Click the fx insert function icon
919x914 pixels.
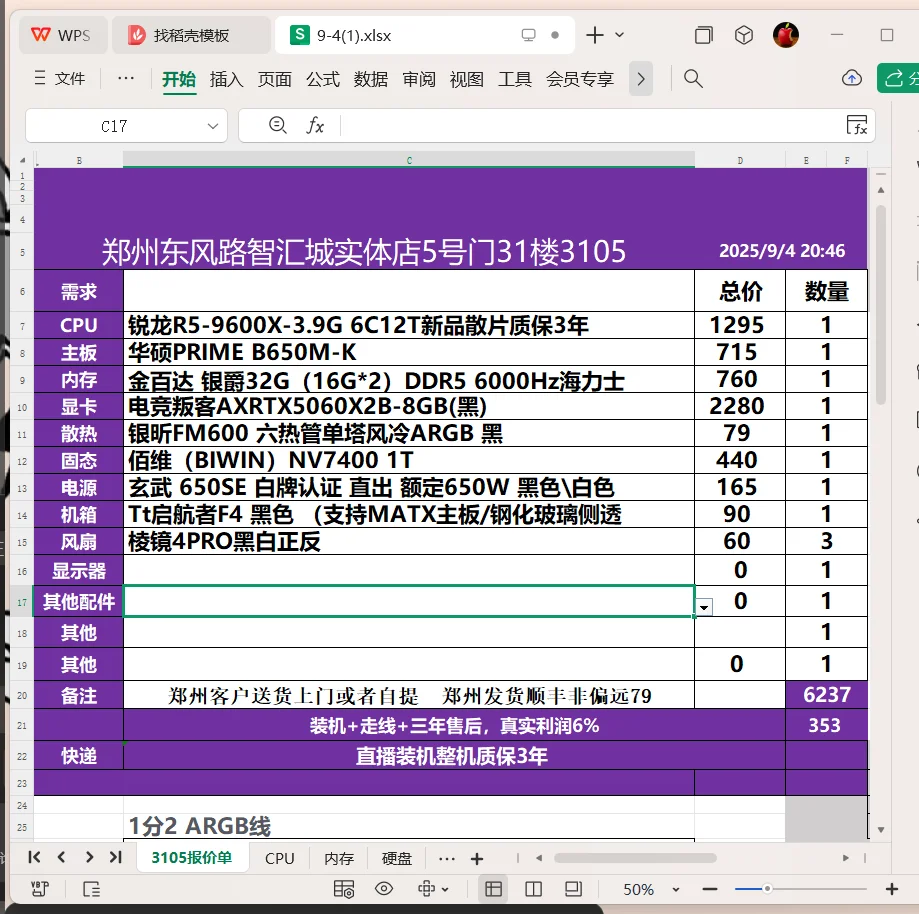(315, 125)
